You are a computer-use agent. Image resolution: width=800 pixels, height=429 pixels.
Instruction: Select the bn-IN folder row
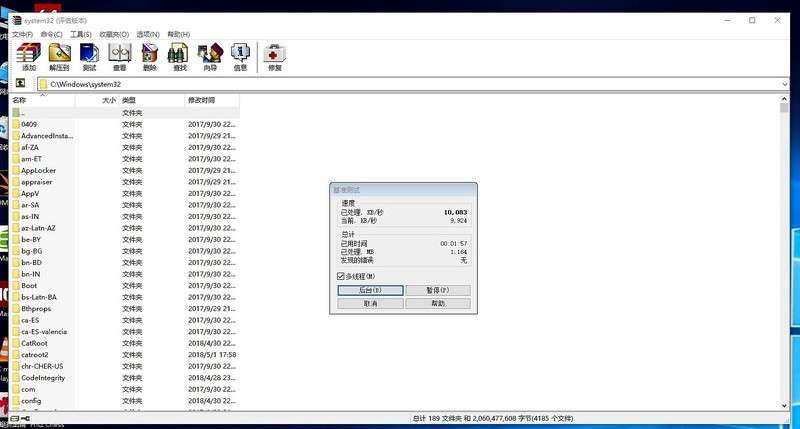pyautogui.click(x=125, y=274)
